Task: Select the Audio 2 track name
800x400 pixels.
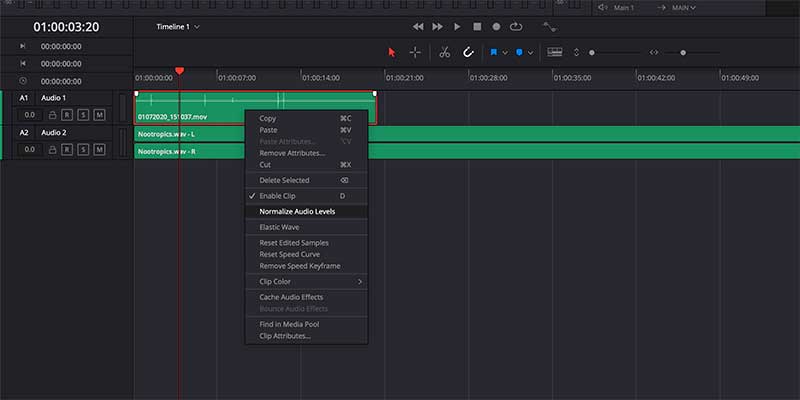Action: (x=54, y=133)
